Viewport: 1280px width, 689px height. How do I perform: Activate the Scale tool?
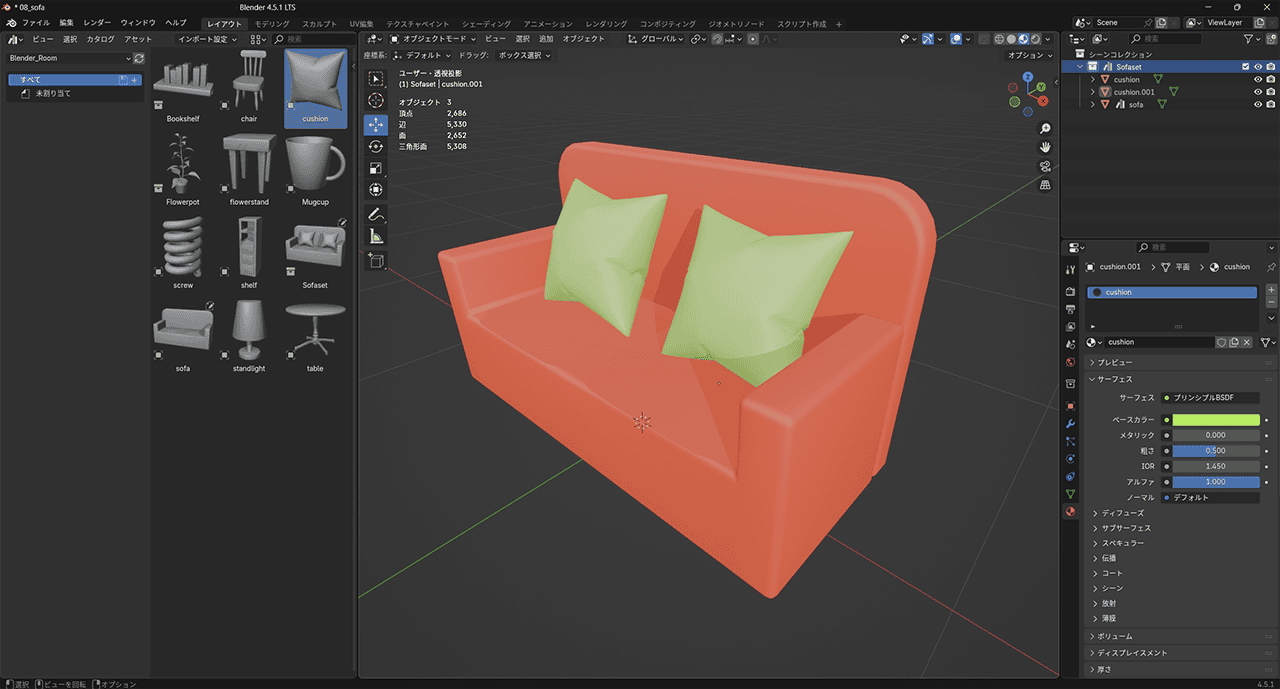tap(376, 168)
